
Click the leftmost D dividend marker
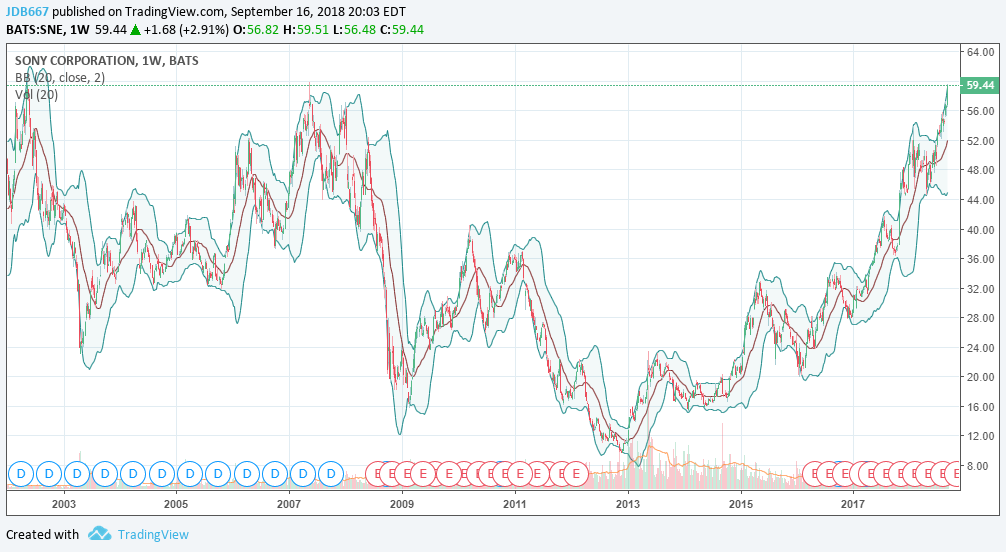pyautogui.click(x=21, y=474)
